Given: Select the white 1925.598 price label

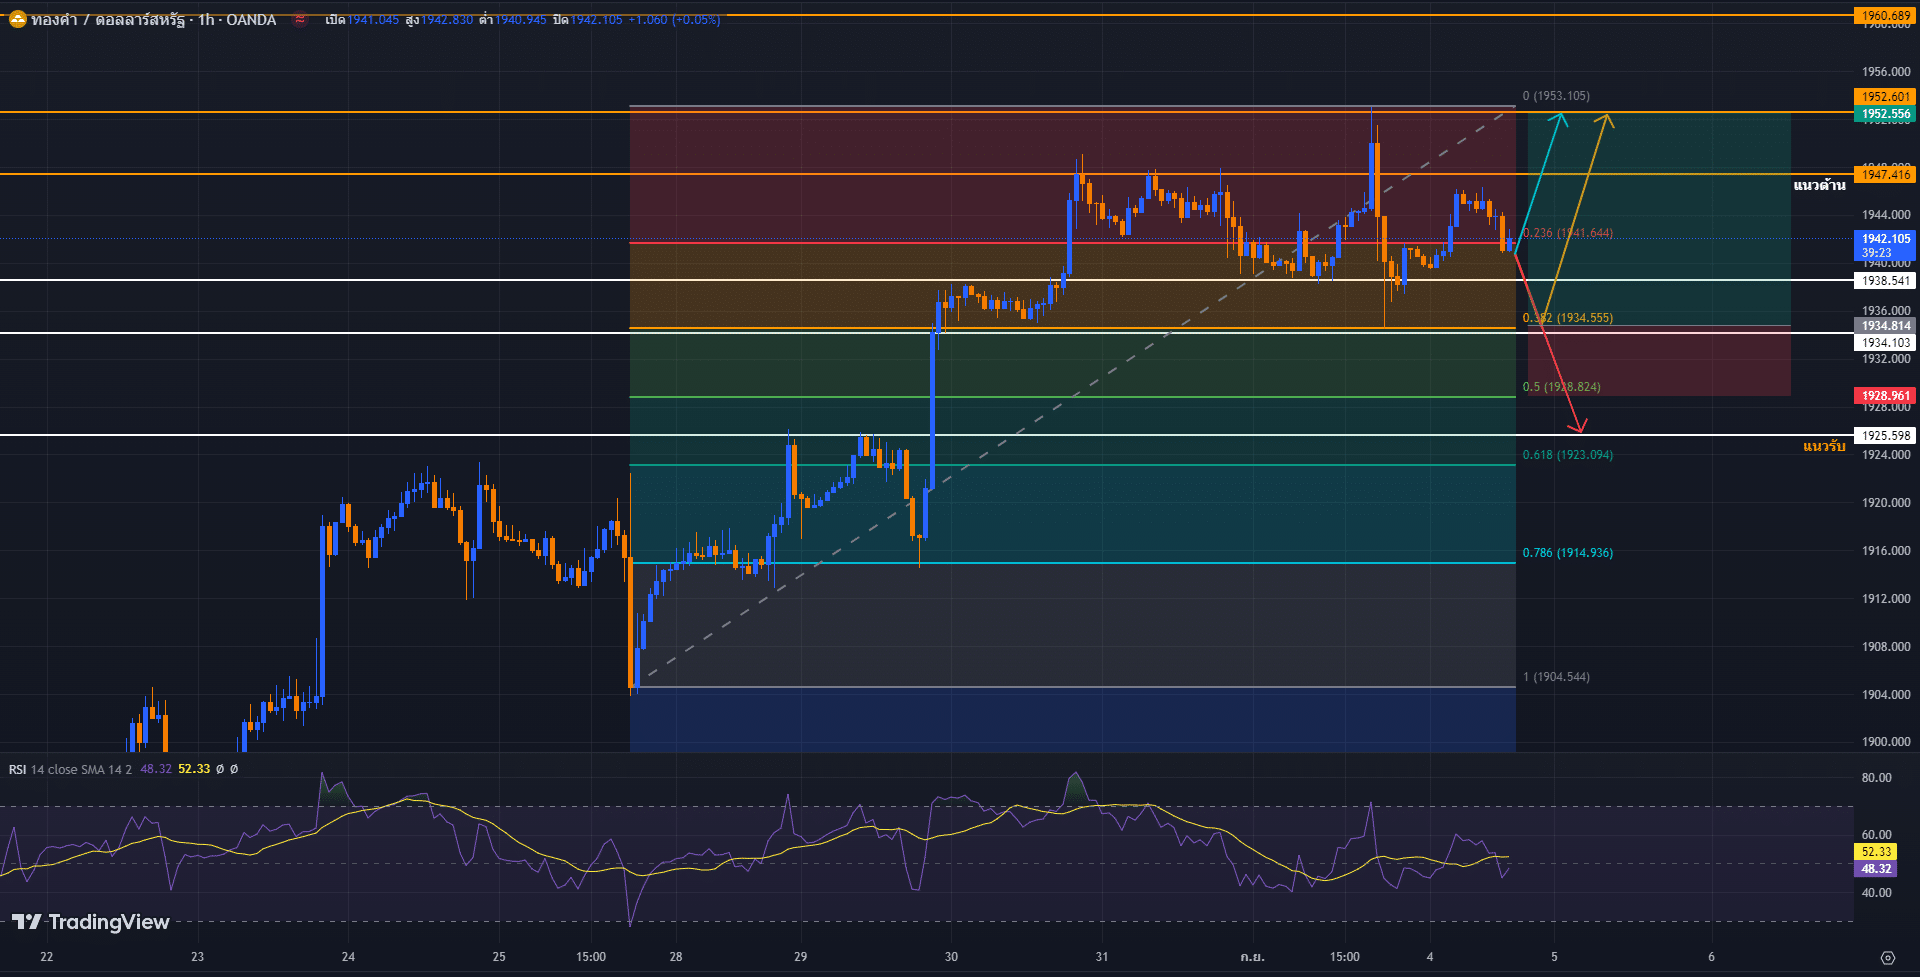Looking at the screenshot, I should [x=1885, y=436].
